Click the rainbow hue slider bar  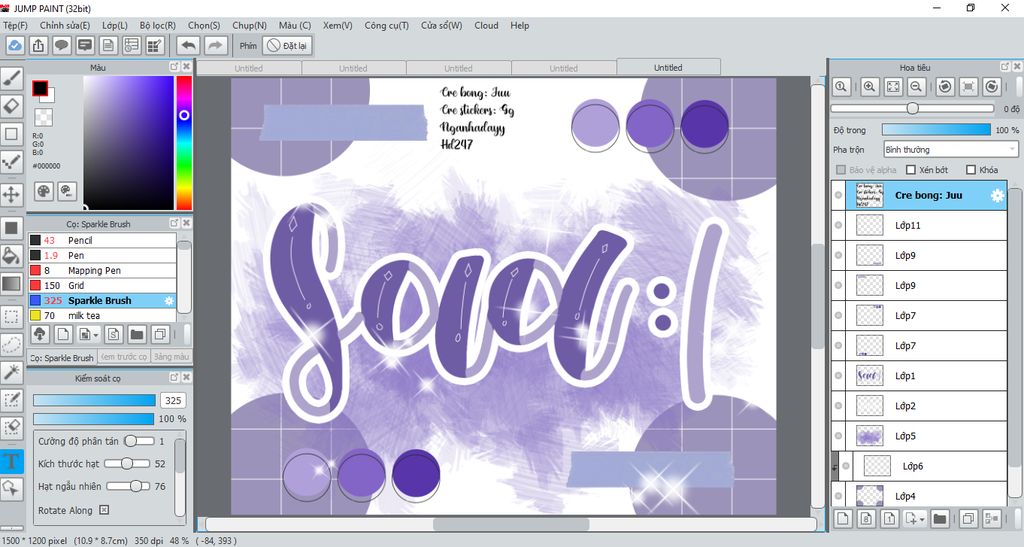pyautogui.click(x=184, y=142)
